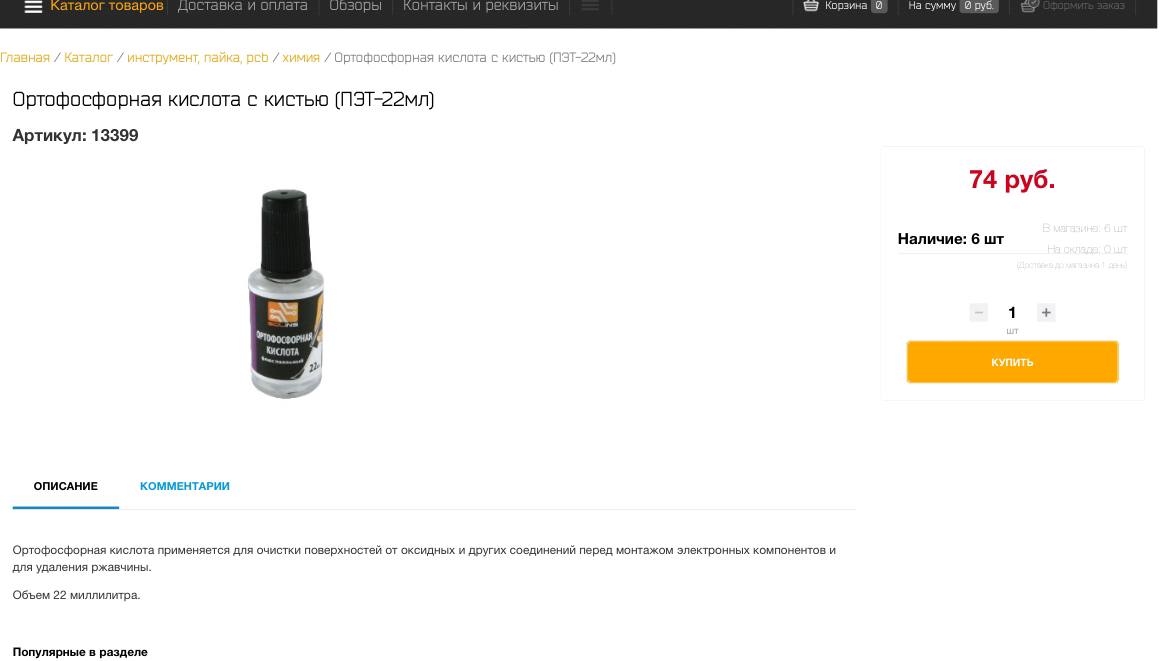Screen dimensions: 1170x661
Task: Select the Описание tab
Action: tap(66, 486)
